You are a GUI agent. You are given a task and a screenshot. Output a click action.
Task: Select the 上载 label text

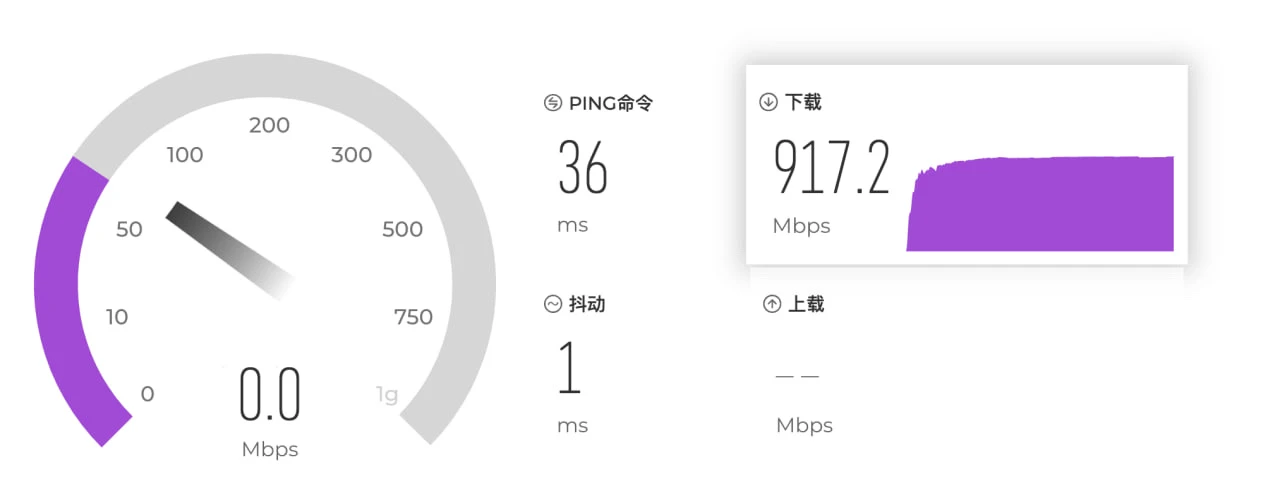pos(806,305)
